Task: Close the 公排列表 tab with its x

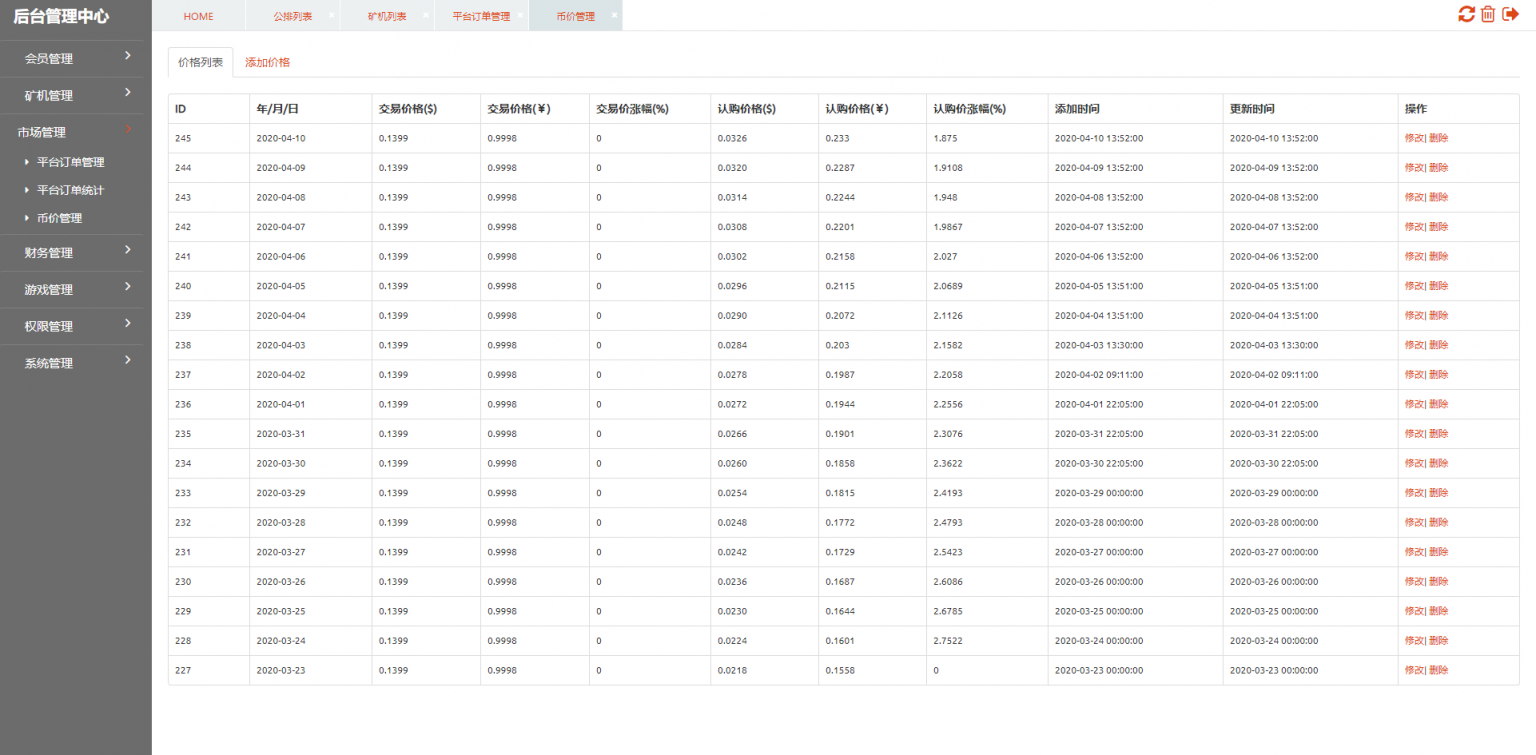Action: coord(331,15)
